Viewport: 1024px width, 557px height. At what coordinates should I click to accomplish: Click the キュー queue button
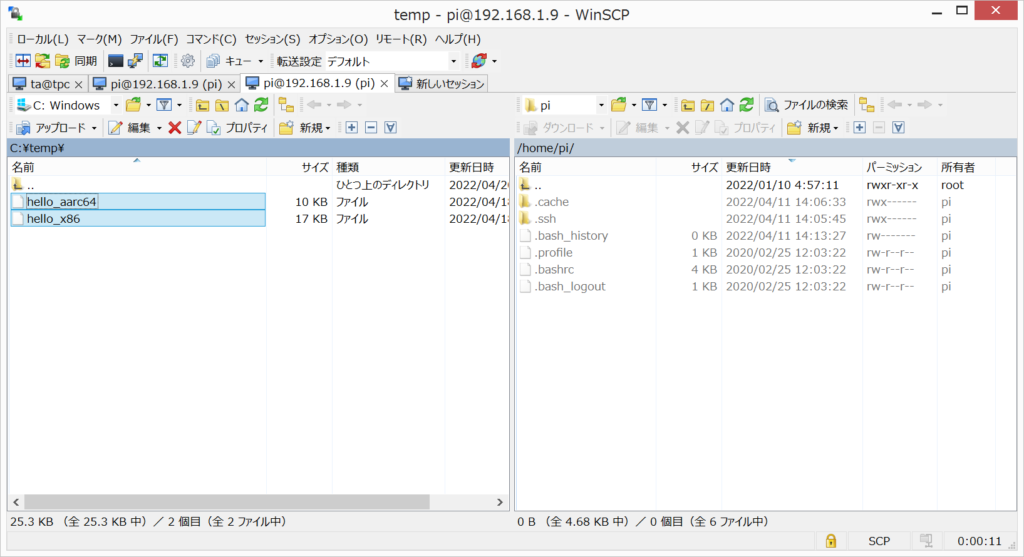229,61
